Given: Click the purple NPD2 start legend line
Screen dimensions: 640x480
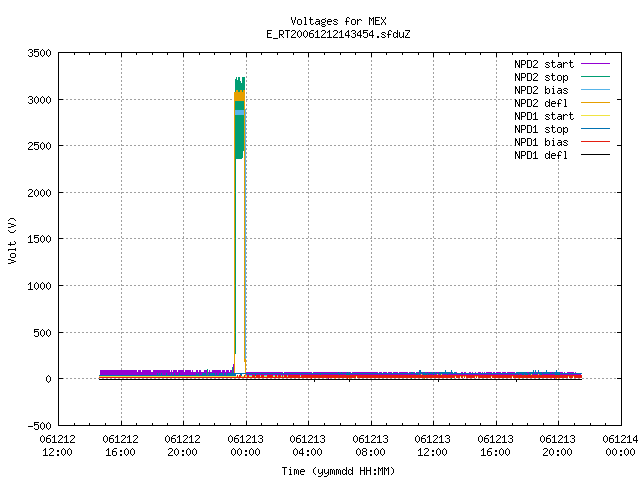Looking at the screenshot, I should click(596, 64).
